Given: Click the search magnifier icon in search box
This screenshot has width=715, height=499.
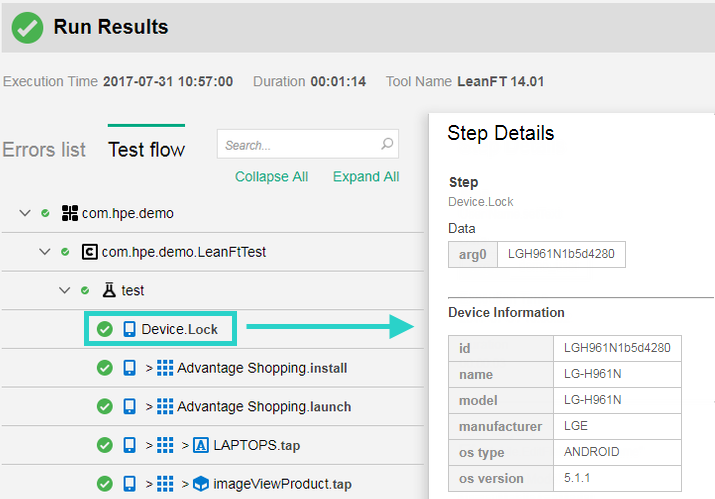Looking at the screenshot, I should (x=387, y=145).
